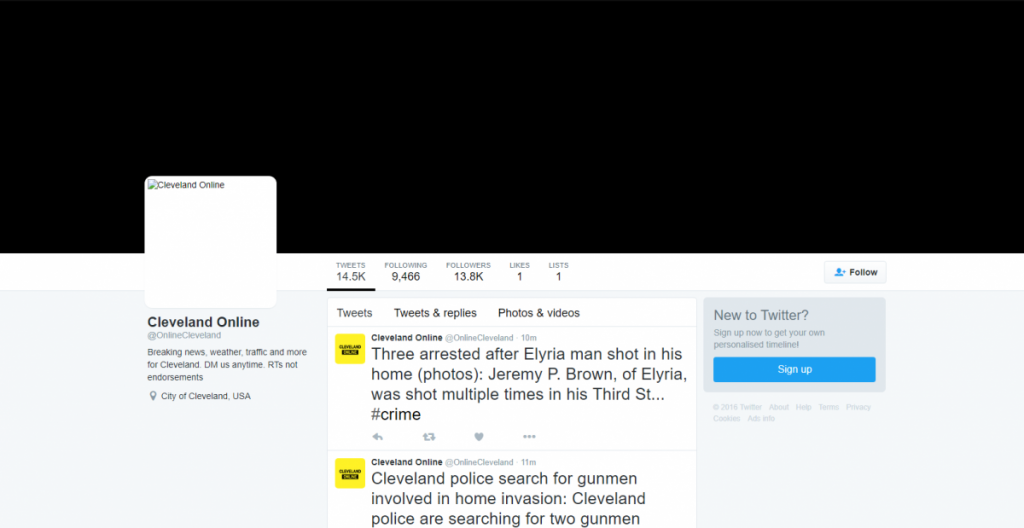Click Cleveland Online name on the 11m tweet
This screenshot has height=528, width=1024.
(407, 462)
